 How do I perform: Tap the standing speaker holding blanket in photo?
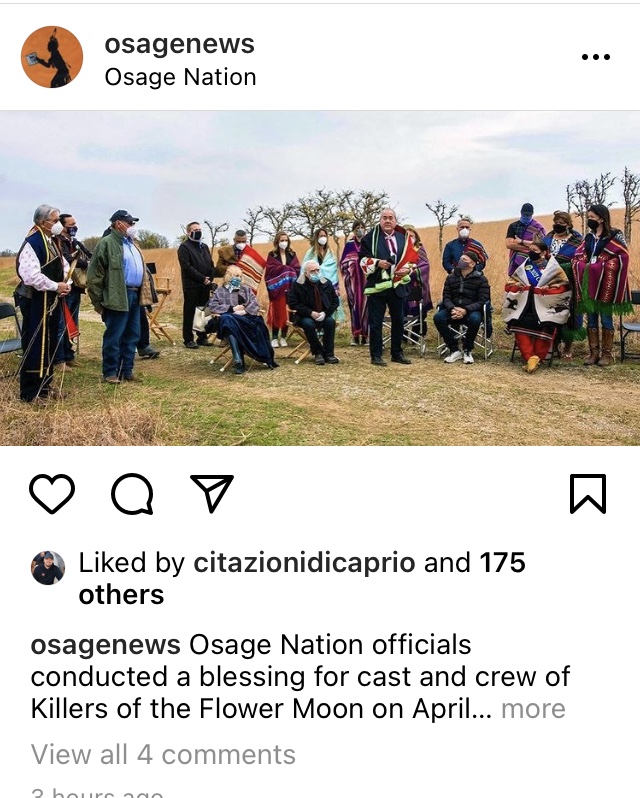click(388, 286)
